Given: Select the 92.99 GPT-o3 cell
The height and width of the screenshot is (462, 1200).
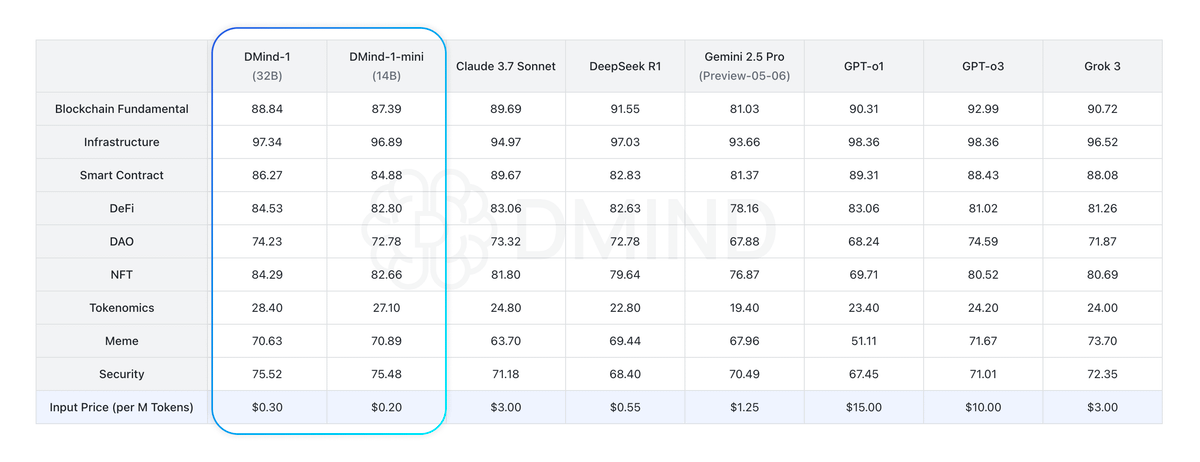Looking at the screenshot, I should (983, 108).
